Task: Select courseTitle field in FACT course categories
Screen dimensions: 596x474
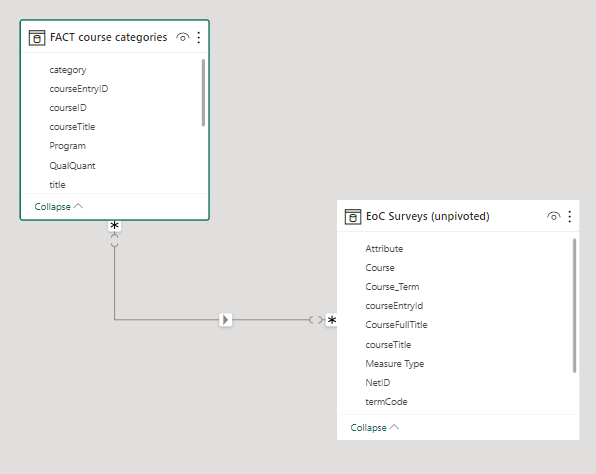Action: tap(72, 127)
